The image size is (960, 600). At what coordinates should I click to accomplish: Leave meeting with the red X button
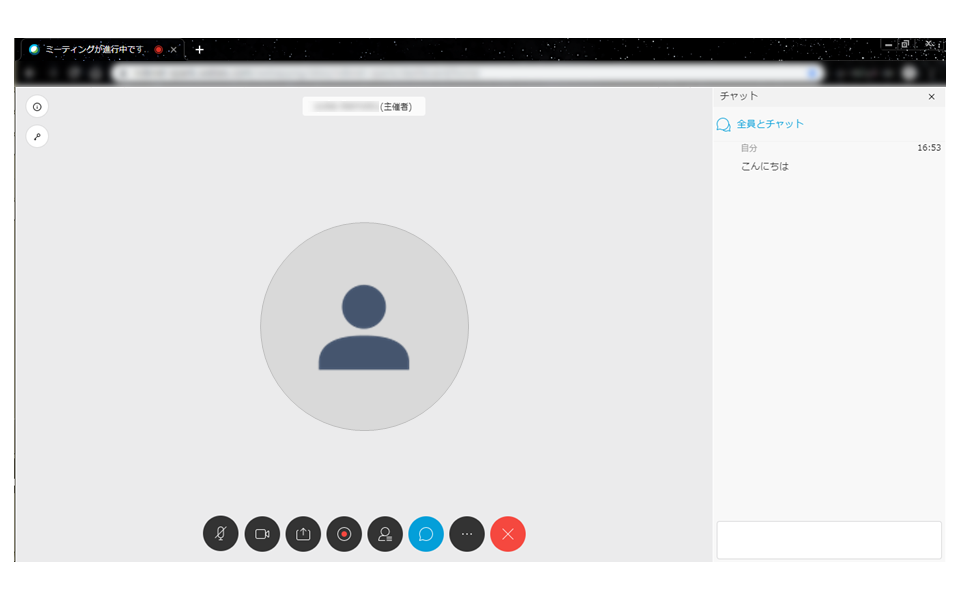click(x=508, y=534)
